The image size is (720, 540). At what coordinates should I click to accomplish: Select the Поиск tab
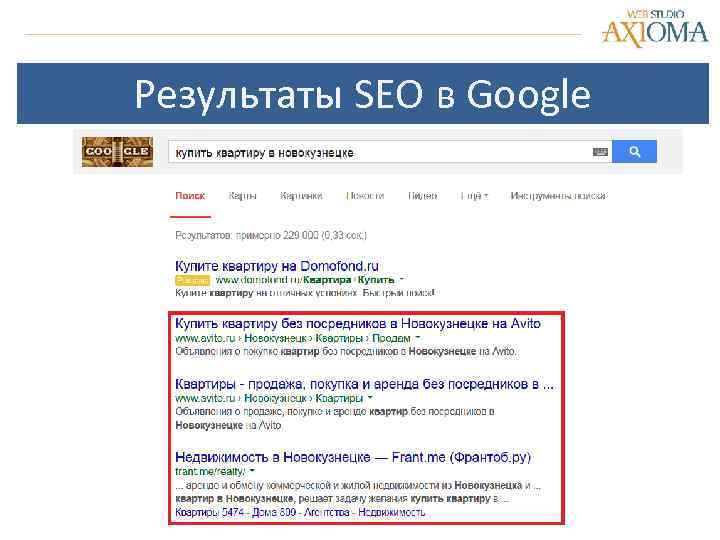tap(190, 196)
